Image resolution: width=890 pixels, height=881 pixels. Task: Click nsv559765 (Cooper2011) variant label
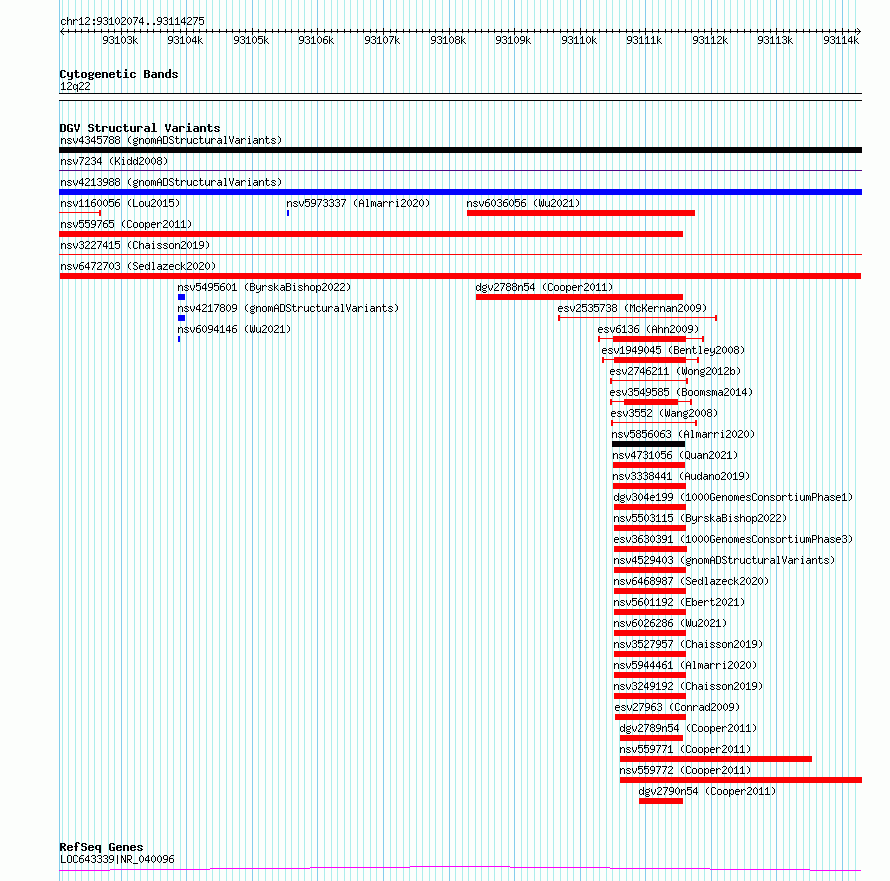pos(126,224)
